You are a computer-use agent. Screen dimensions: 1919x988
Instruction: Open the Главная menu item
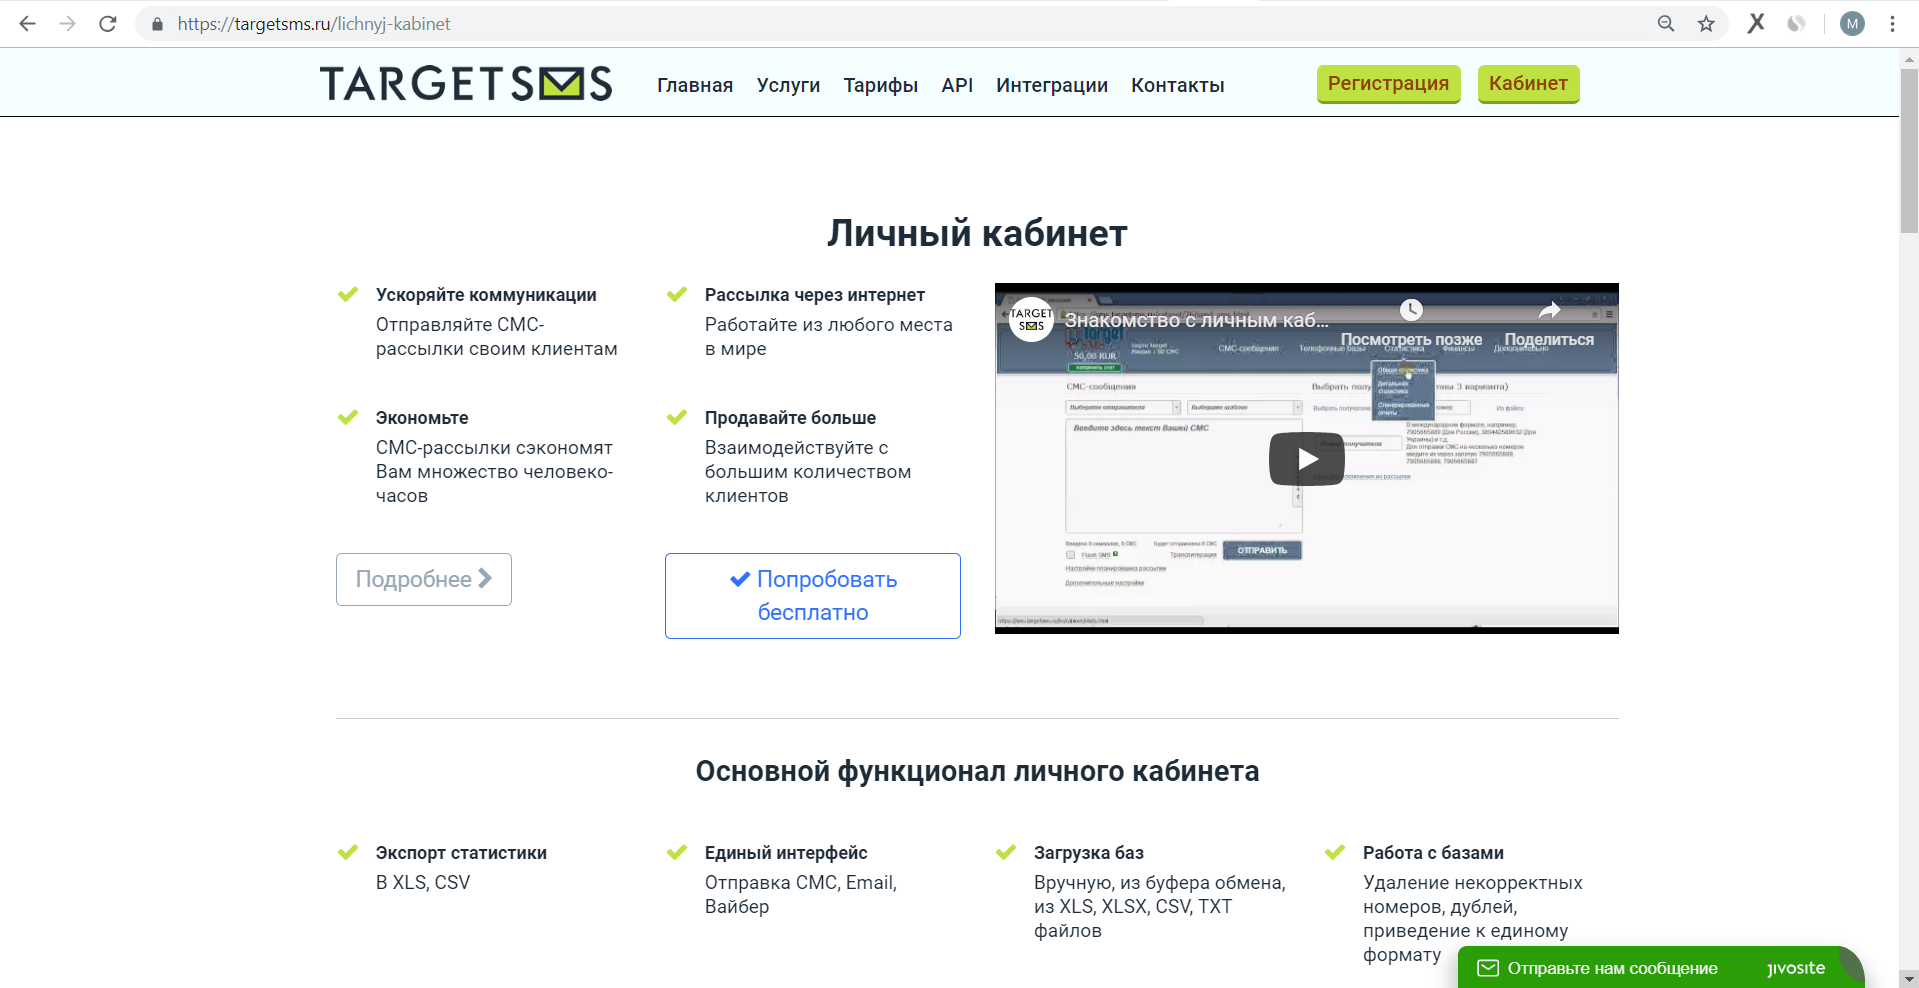[695, 85]
